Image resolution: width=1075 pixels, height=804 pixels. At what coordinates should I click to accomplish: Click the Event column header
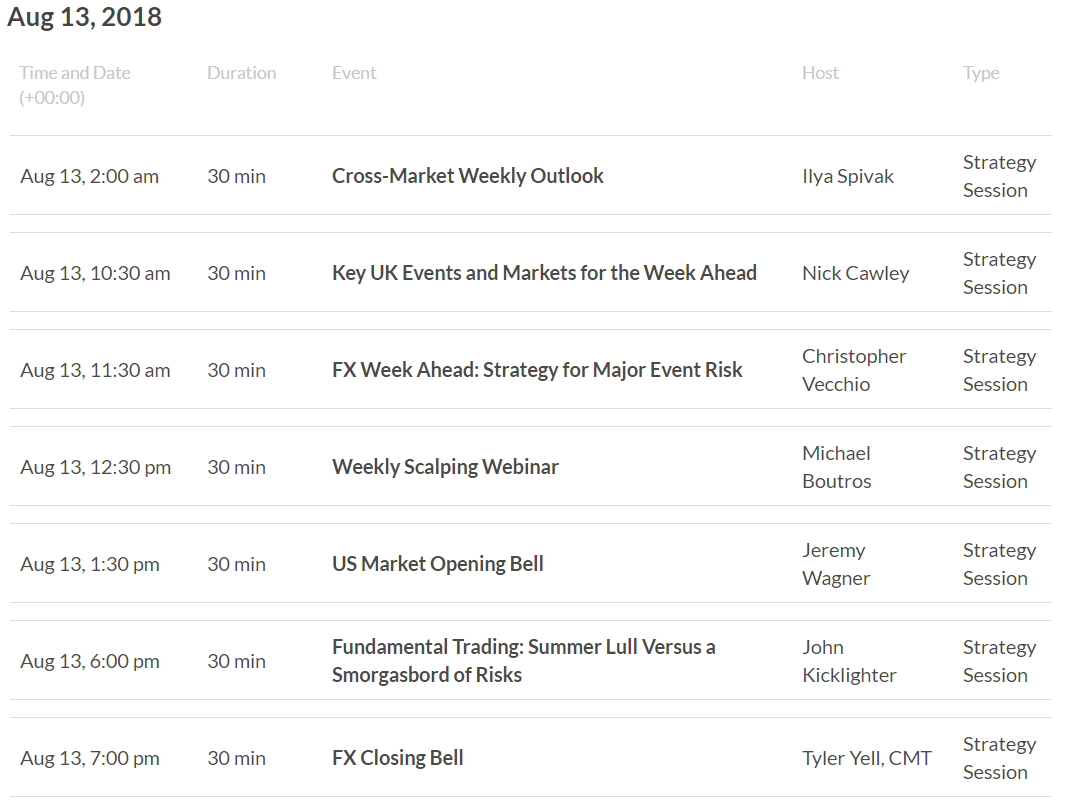click(354, 73)
